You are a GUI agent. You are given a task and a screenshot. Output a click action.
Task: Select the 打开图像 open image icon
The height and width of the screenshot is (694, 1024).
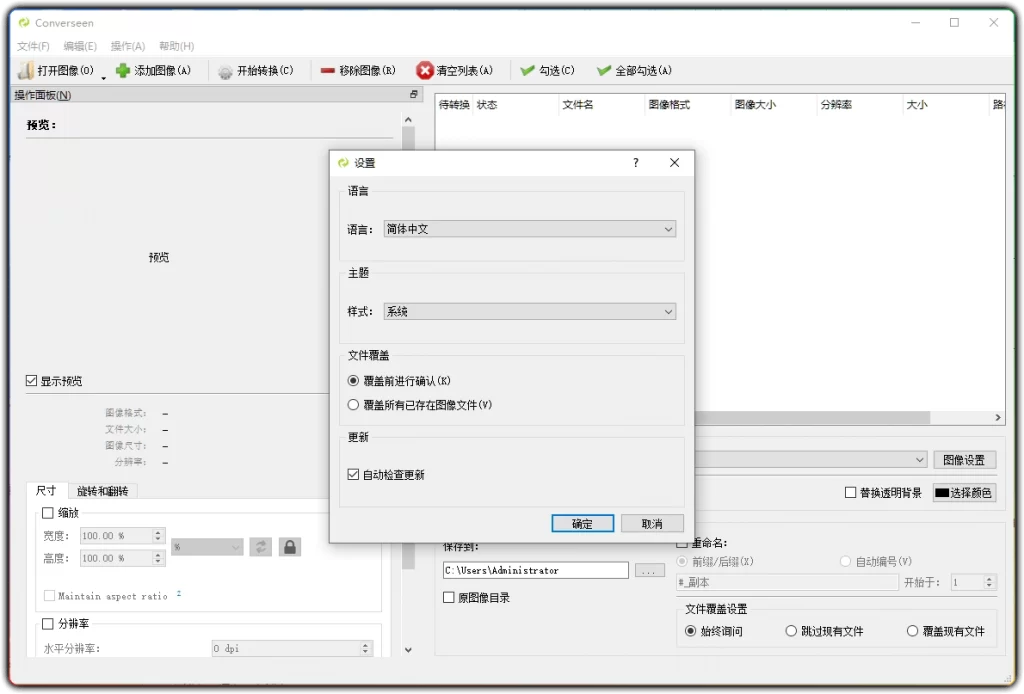pyautogui.click(x=25, y=70)
